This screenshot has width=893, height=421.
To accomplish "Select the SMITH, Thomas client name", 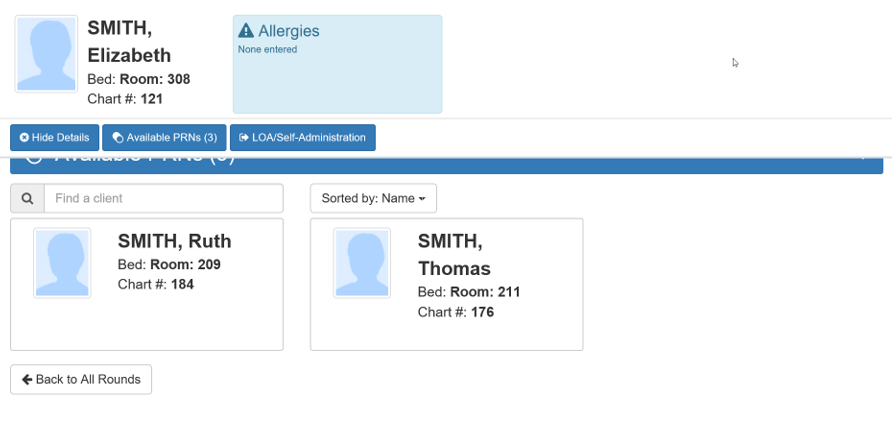I will (x=454, y=254).
